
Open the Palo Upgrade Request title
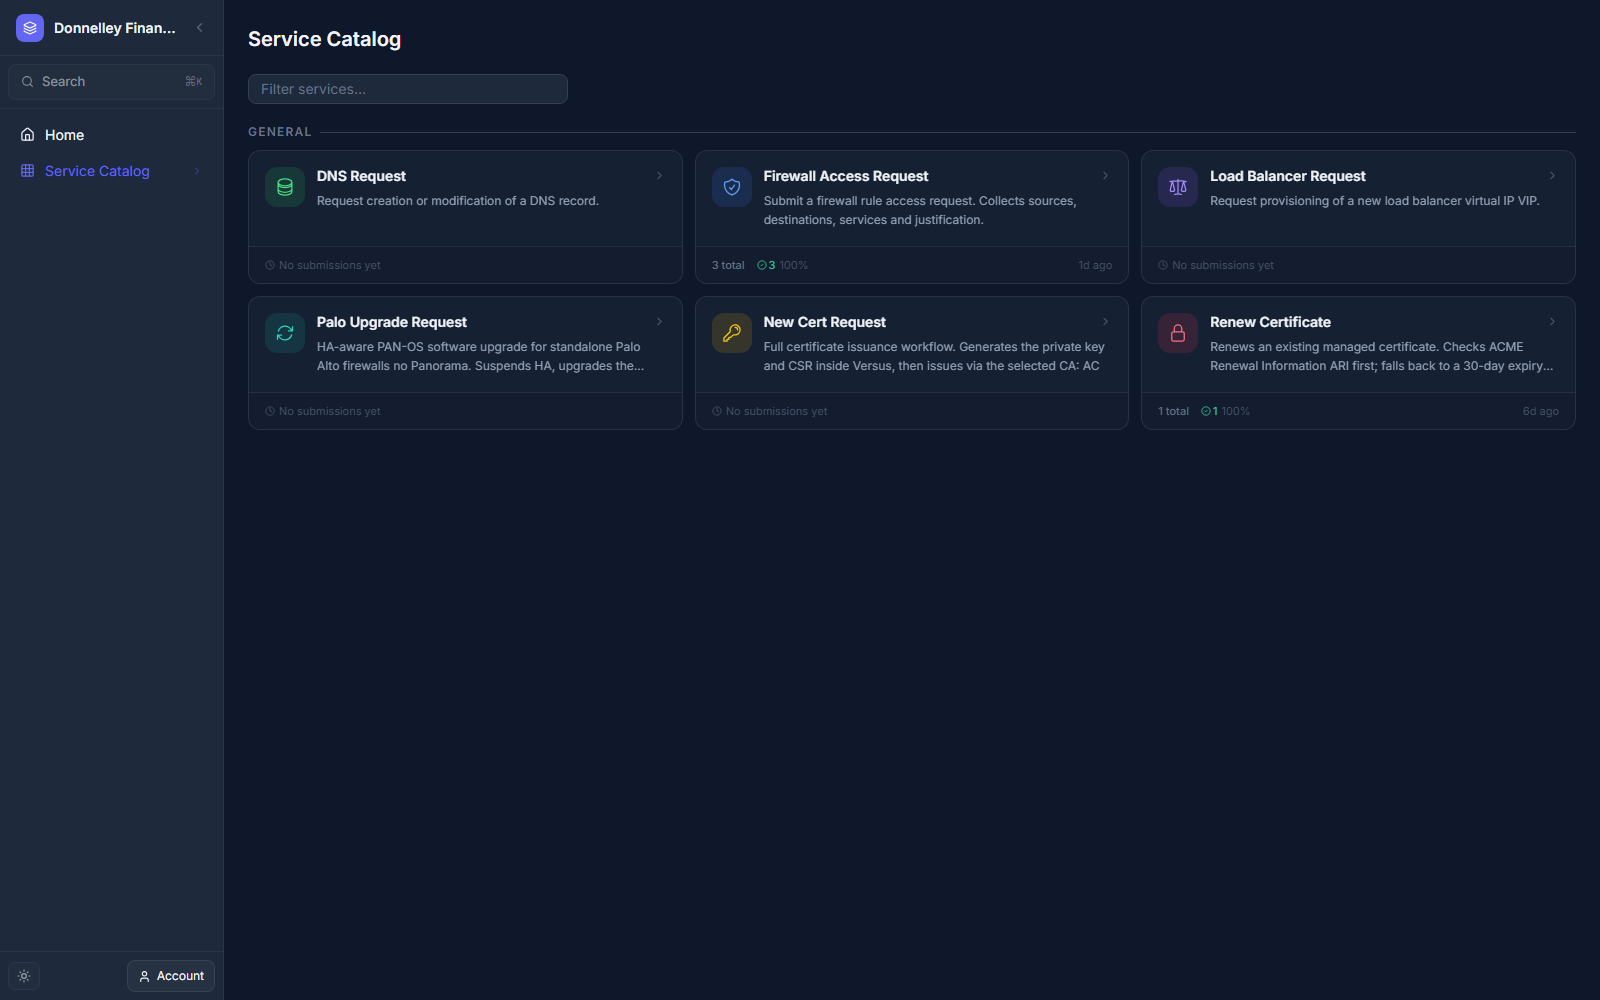[391, 322]
